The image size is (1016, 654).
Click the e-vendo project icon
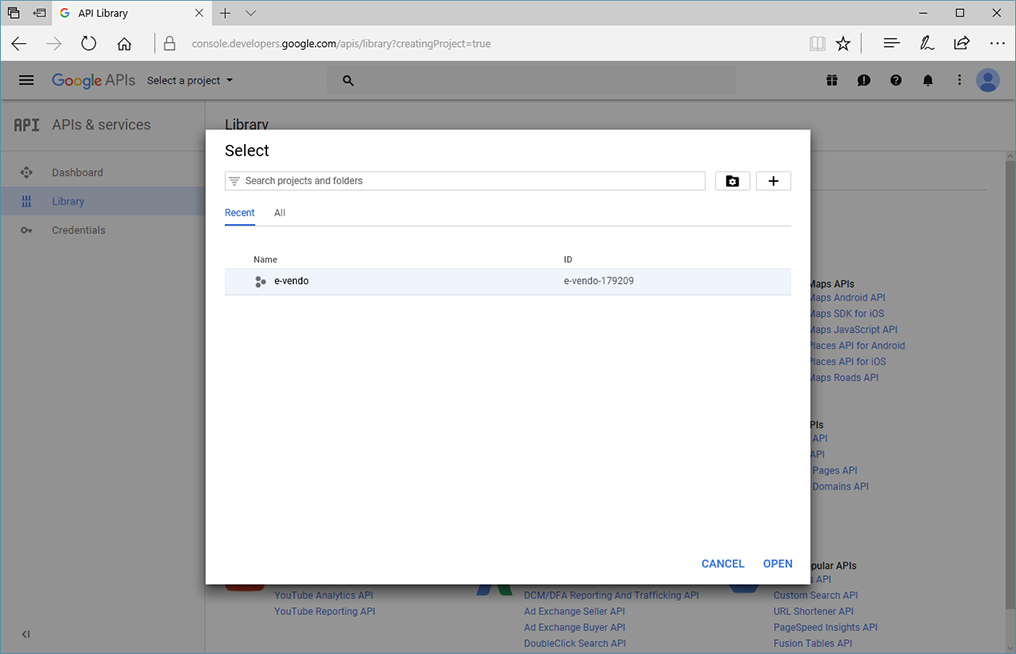pos(260,281)
